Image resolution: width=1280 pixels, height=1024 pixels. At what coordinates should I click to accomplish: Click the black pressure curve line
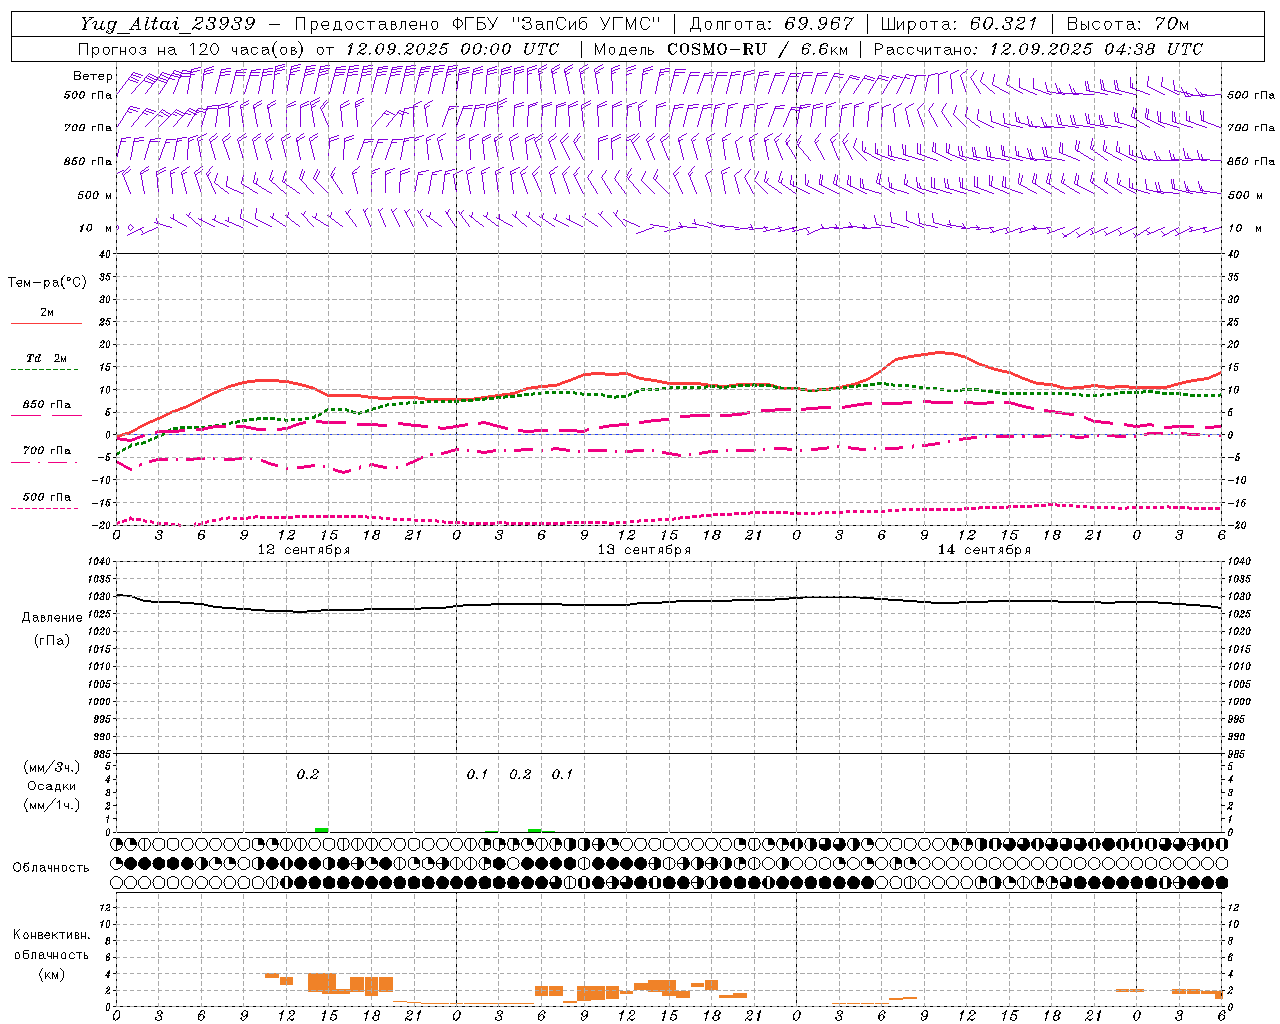[668, 603]
